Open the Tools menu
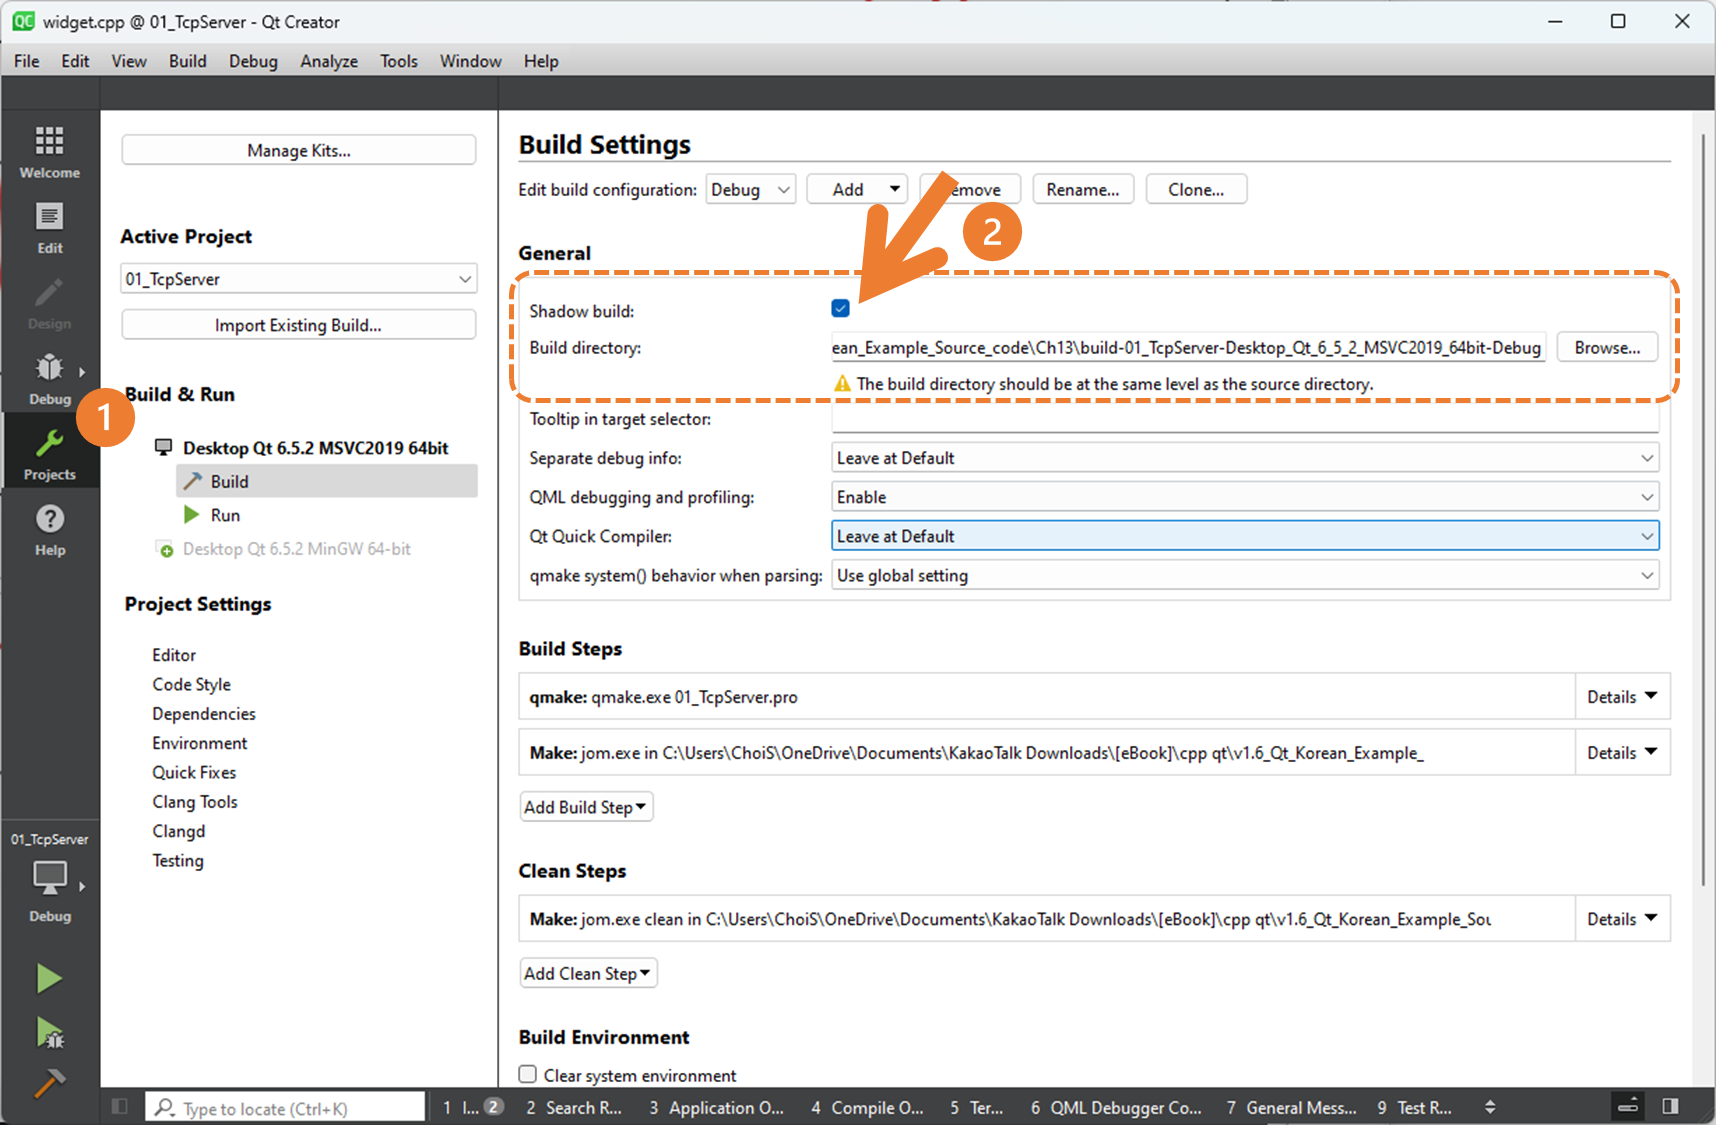 tap(399, 61)
